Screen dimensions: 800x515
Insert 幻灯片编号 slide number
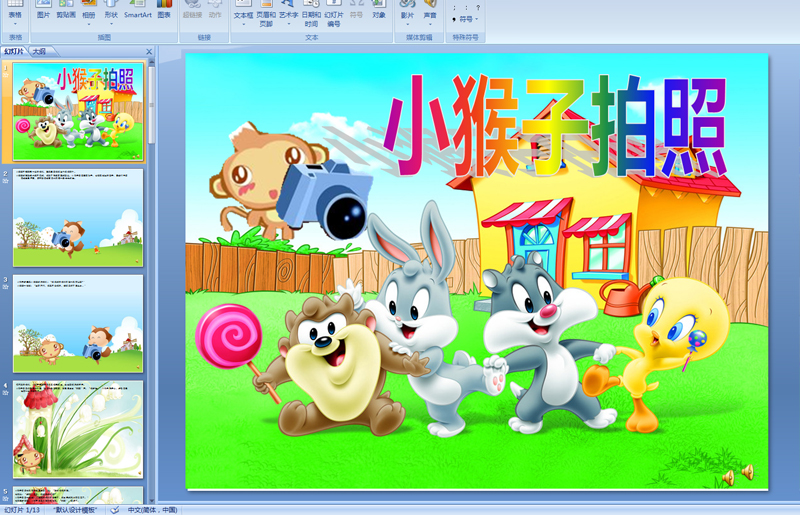click(x=334, y=14)
